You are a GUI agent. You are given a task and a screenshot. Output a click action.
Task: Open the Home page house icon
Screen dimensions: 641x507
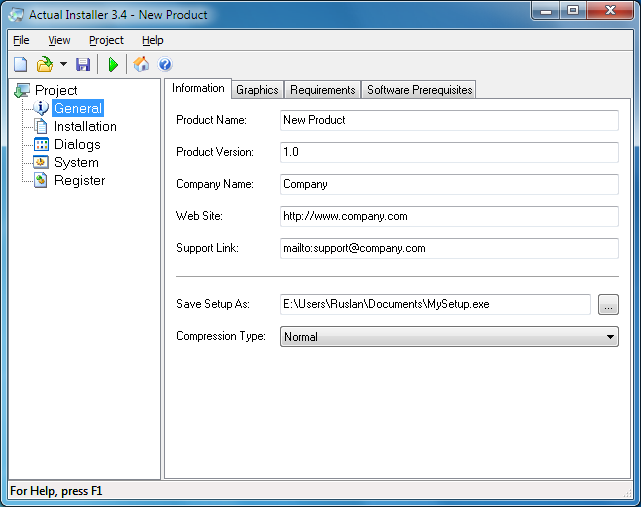[x=141, y=64]
